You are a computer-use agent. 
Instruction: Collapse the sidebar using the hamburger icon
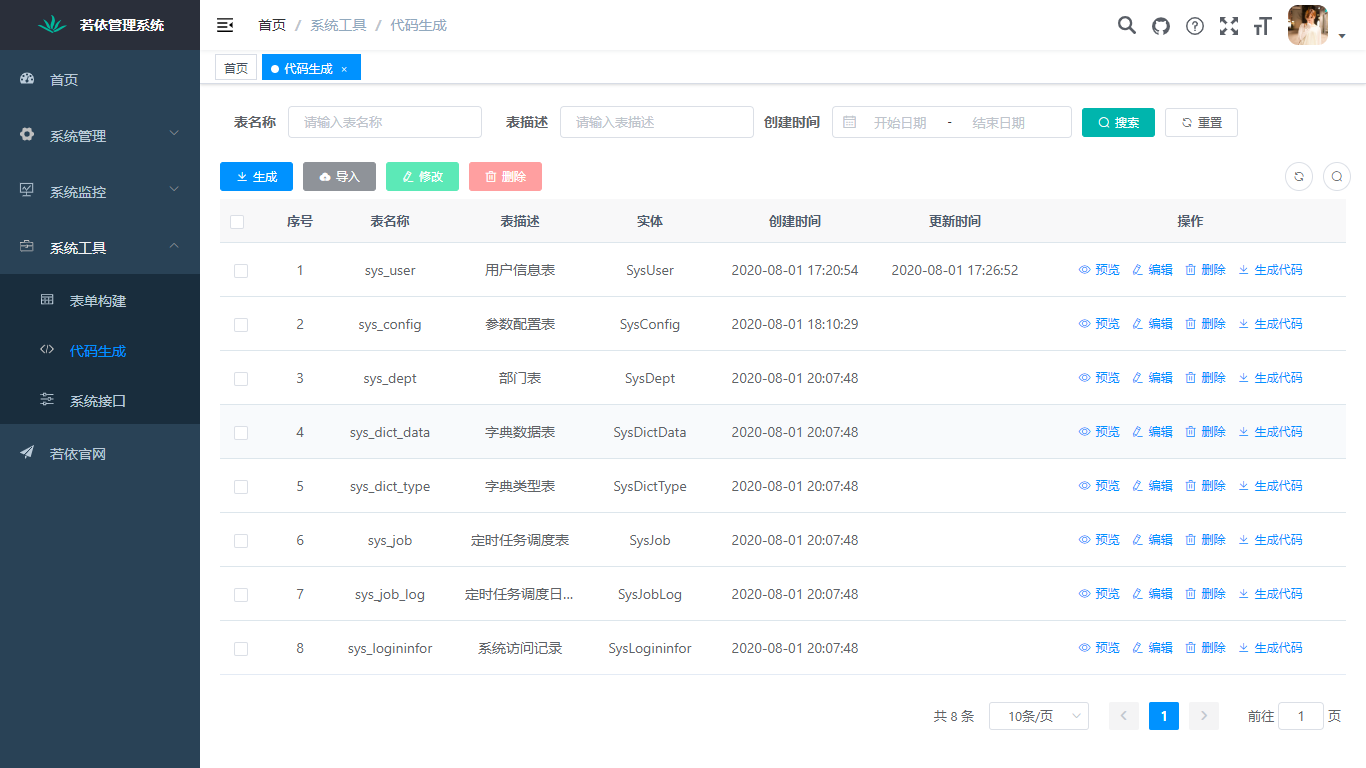[224, 24]
